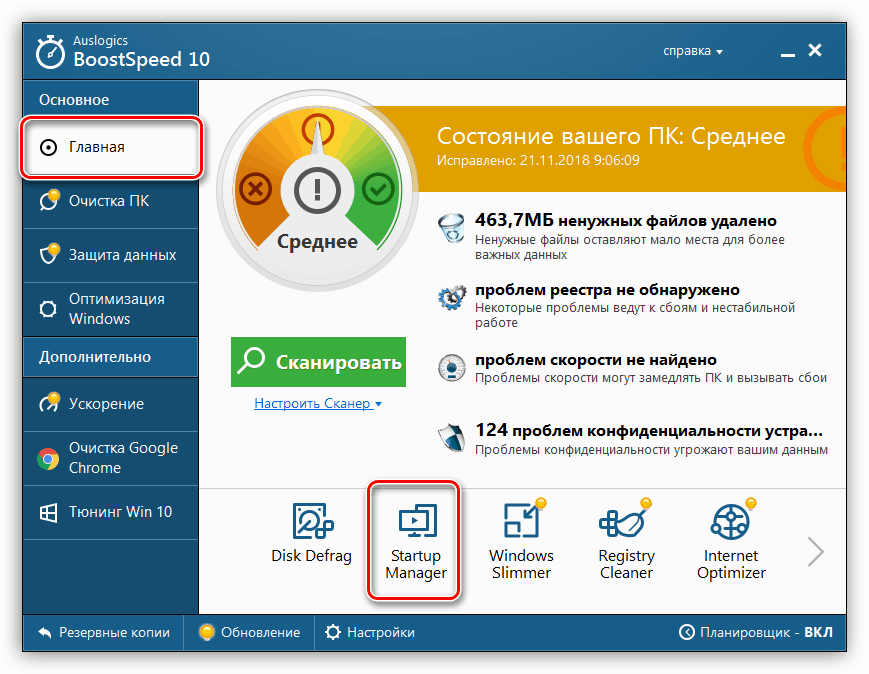Open Резервные копии backups
Image resolution: width=869 pixels, height=674 pixels.
104,632
